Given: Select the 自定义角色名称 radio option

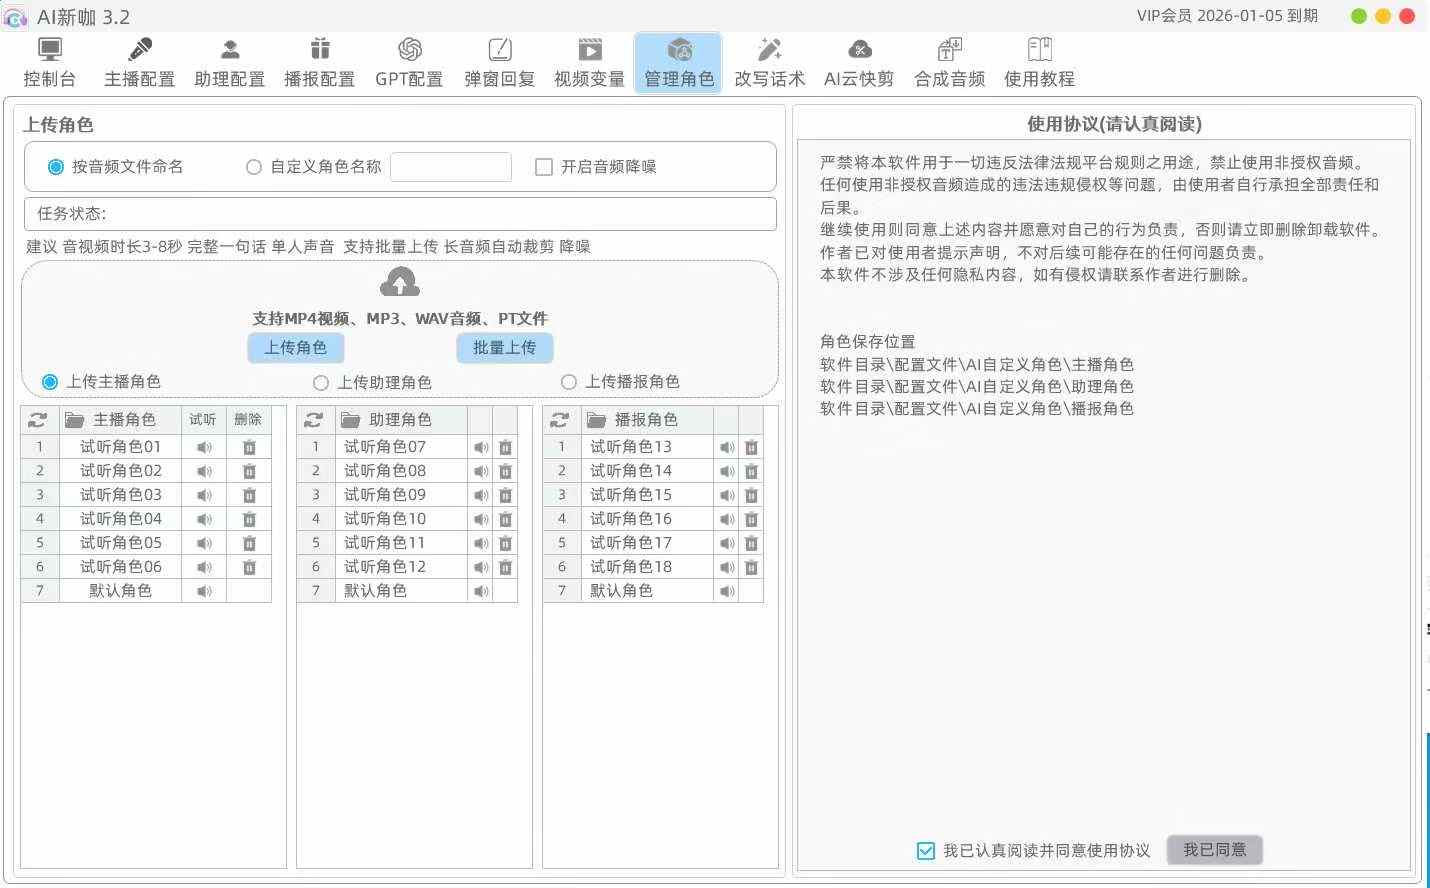Looking at the screenshot, I should [254, 167].
